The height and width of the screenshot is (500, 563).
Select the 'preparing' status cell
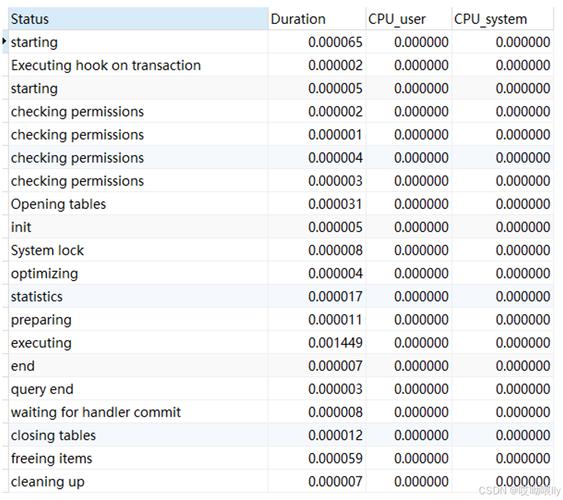point(138,320)
